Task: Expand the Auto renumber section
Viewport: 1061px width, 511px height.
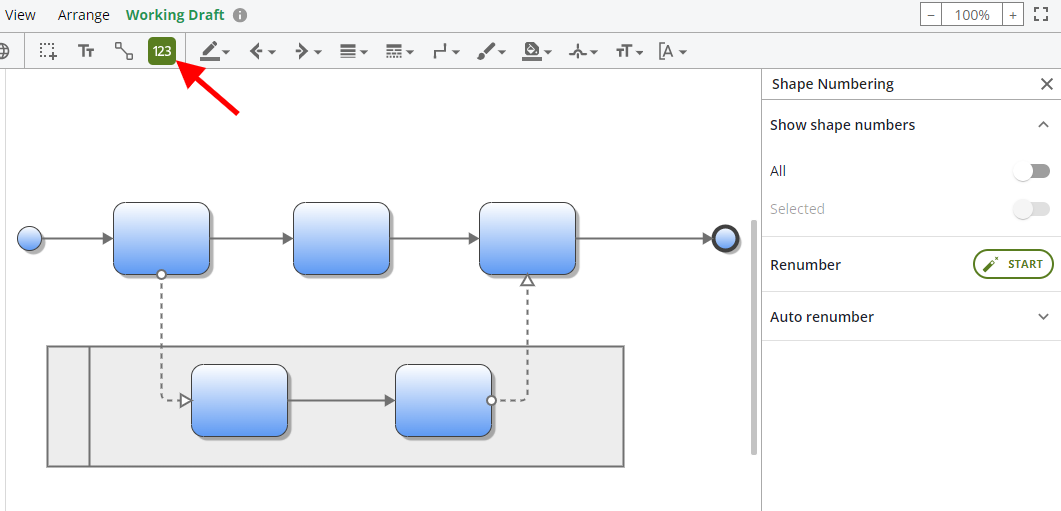Action: pos(1044,317)
